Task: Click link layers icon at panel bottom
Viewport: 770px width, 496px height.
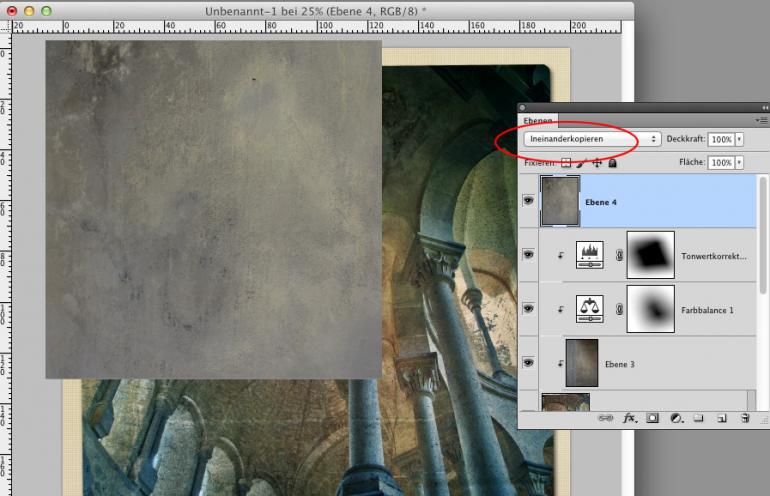Action: [x=605, y=418]
